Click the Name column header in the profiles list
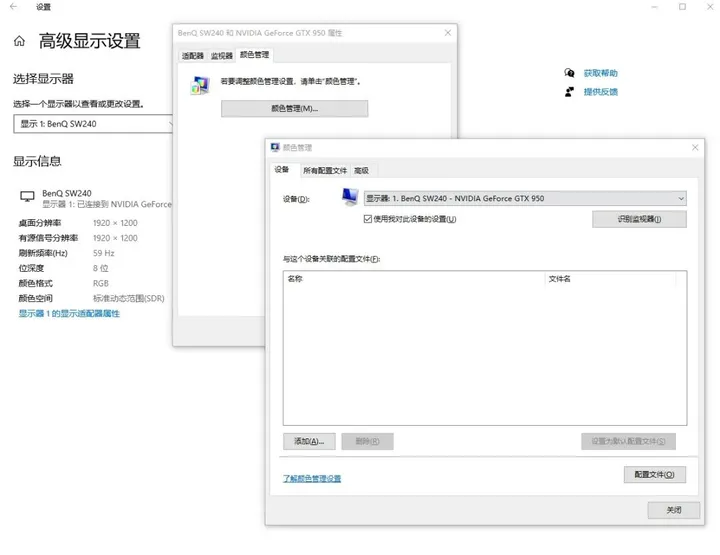This screenshot has width=720, height=555. pos(413,279)
